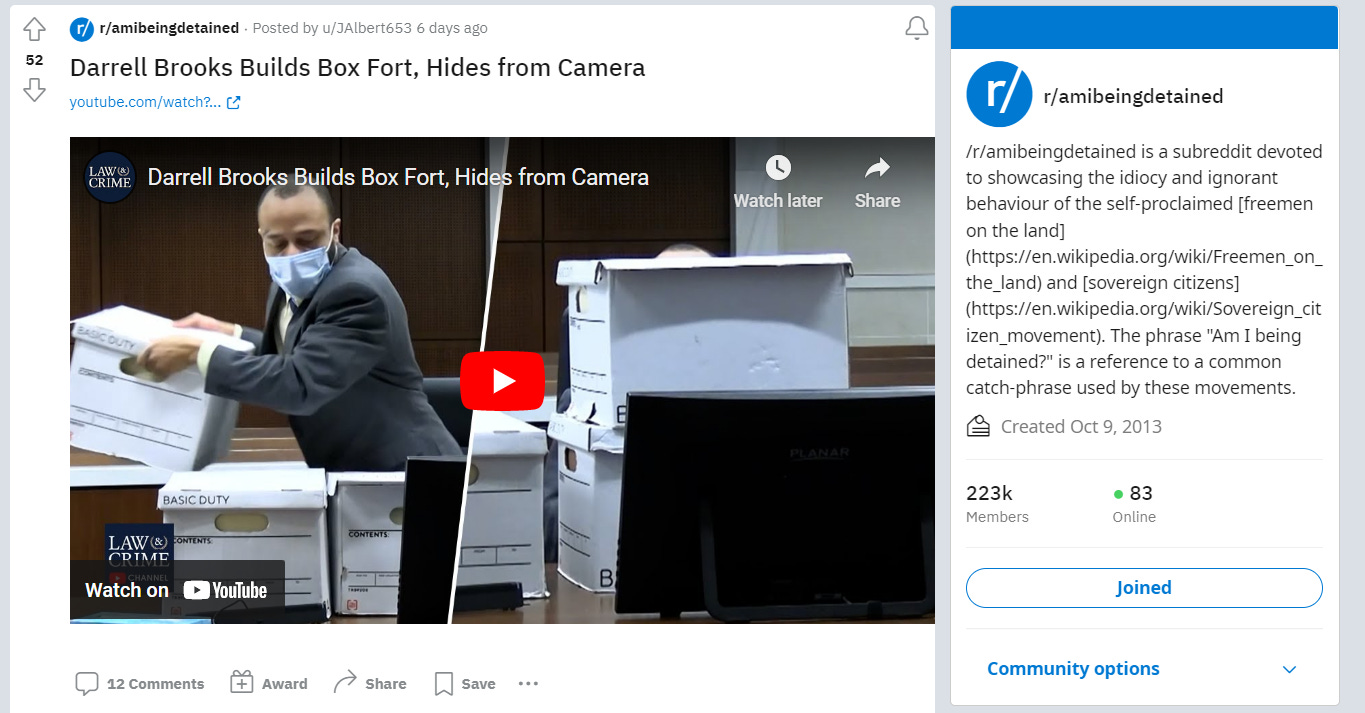Click Watch on YouTube button
Viewport: 1365px width, 713px height.
177,590
